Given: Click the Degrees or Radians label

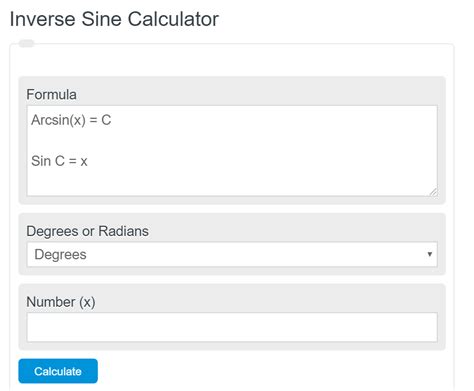Looking at the screenshot, I should point(87,231).
